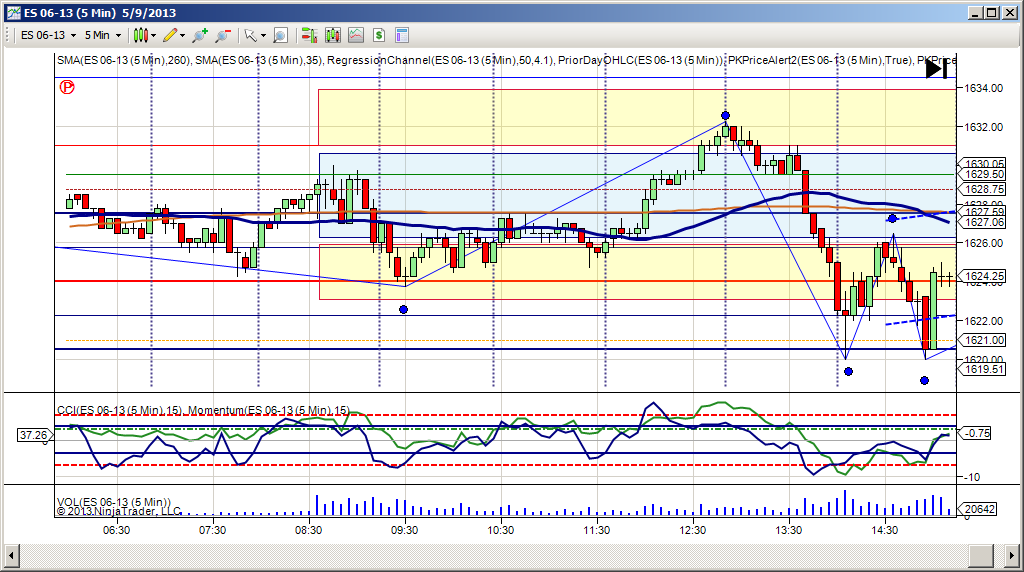Click the 1626.00 price axis label
Screen dimensions: 1024x572
point(984,243)
